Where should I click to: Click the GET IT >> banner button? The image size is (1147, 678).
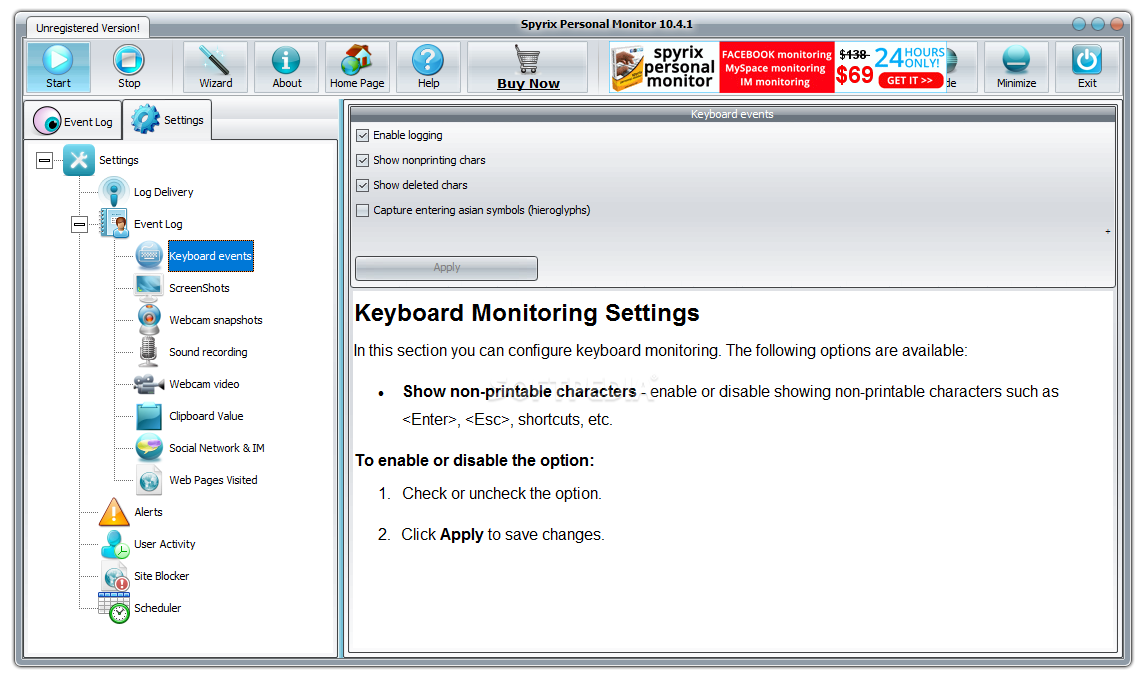910,80
